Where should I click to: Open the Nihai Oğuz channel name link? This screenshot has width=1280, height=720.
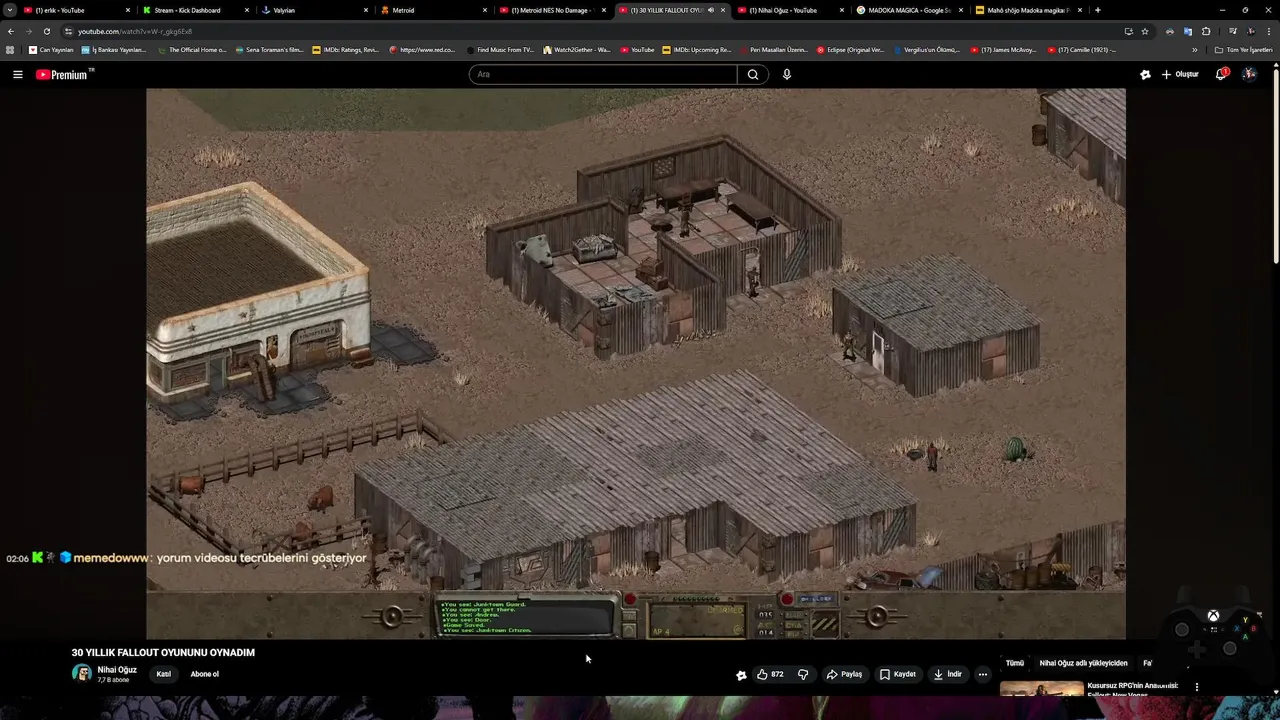(117, 670)
